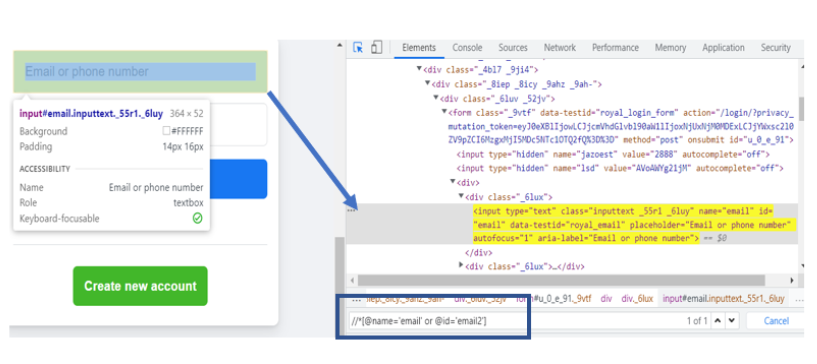Collapse the div class _8iep node
The width and height of the screenshot is (817, 364).
pos(428,83)
